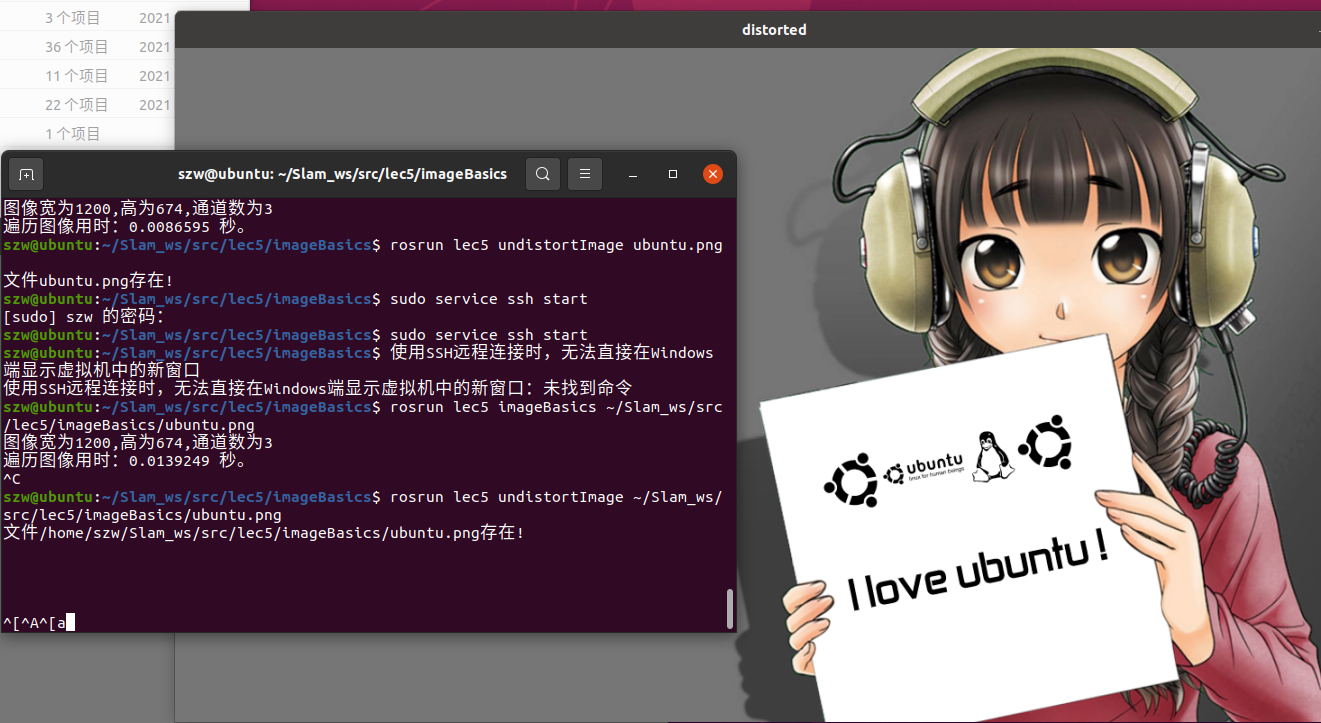Click the 'I love ubuntu !' text in the image
This screenshot has width=1321, height=723.
(x=978, y=573)
